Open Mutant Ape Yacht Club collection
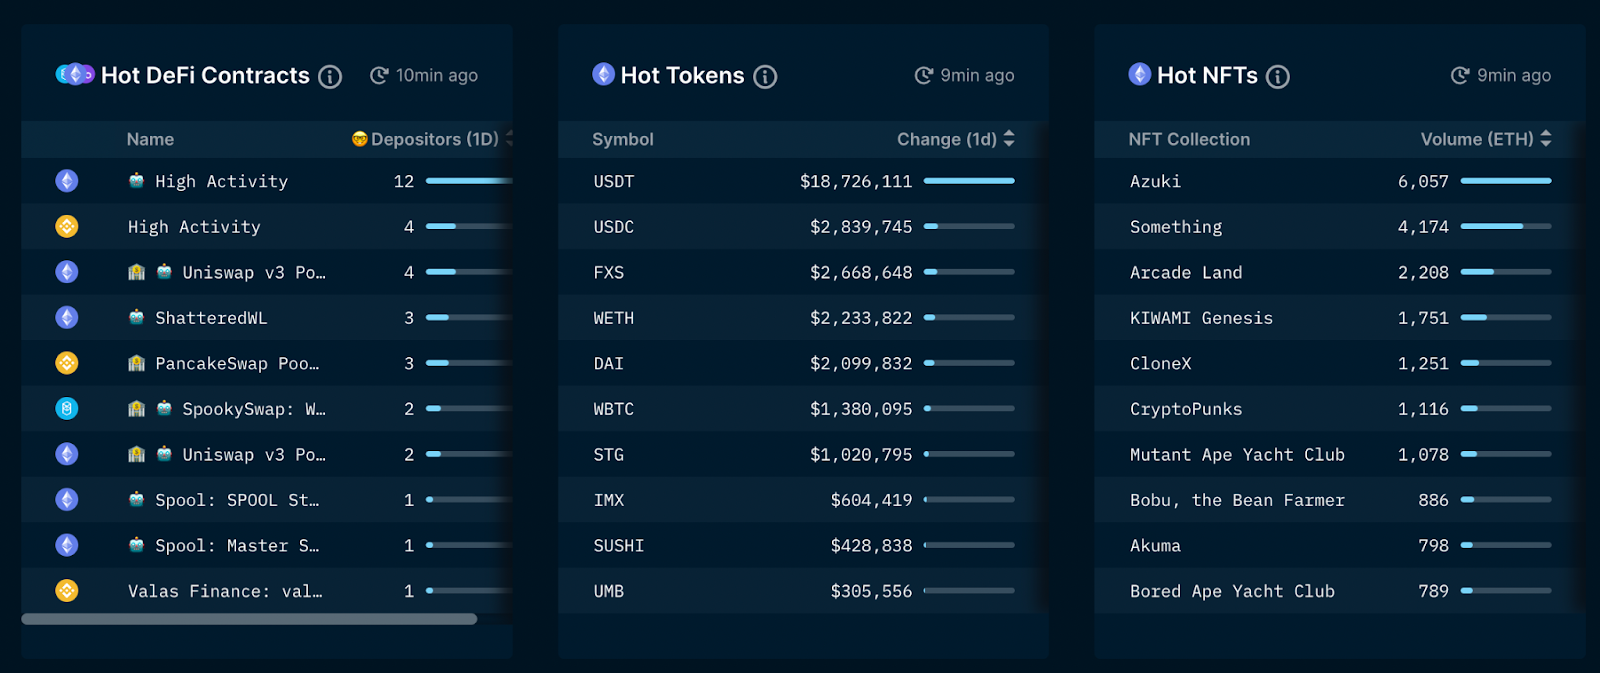This screenshot has width=1600, height=673. [1237, 454]
